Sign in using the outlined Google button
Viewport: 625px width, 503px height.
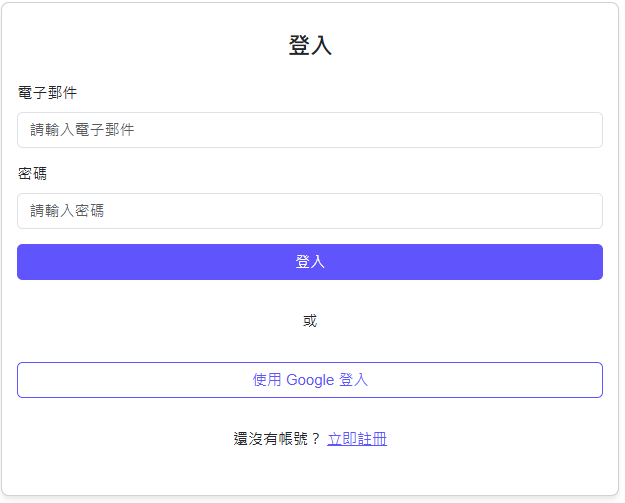(309, 380)
